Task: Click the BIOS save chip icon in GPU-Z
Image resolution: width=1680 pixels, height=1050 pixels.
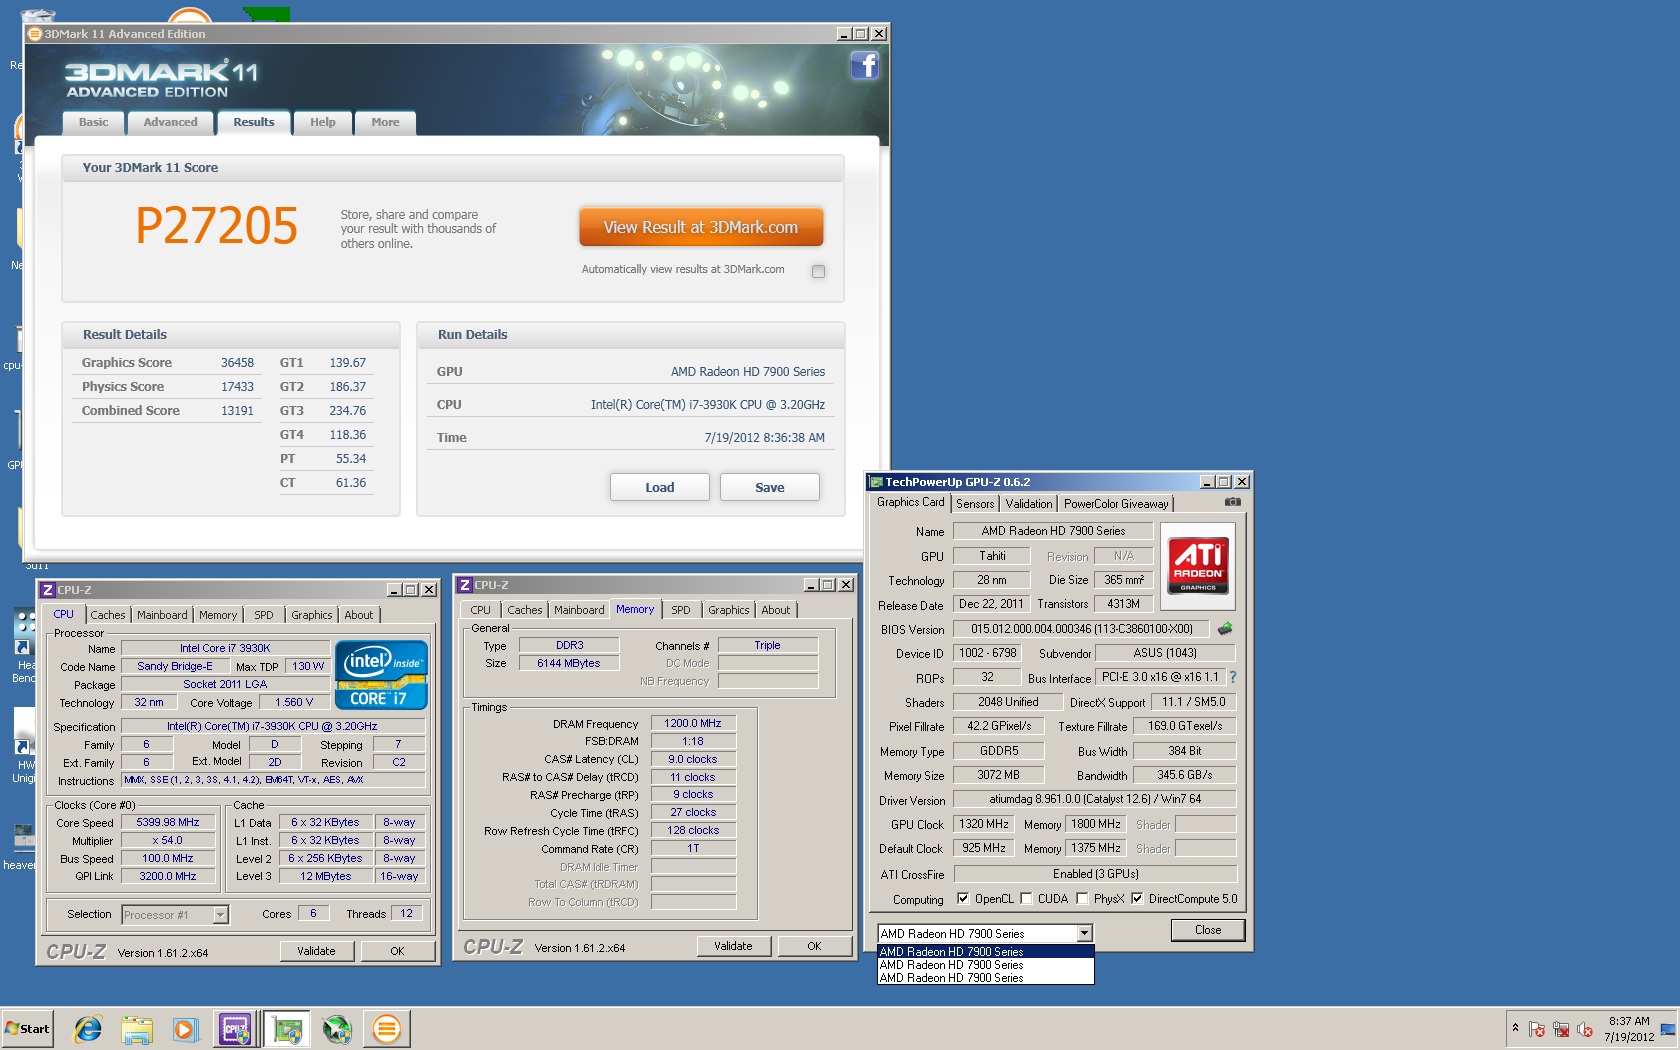Action: (1225, 629)
